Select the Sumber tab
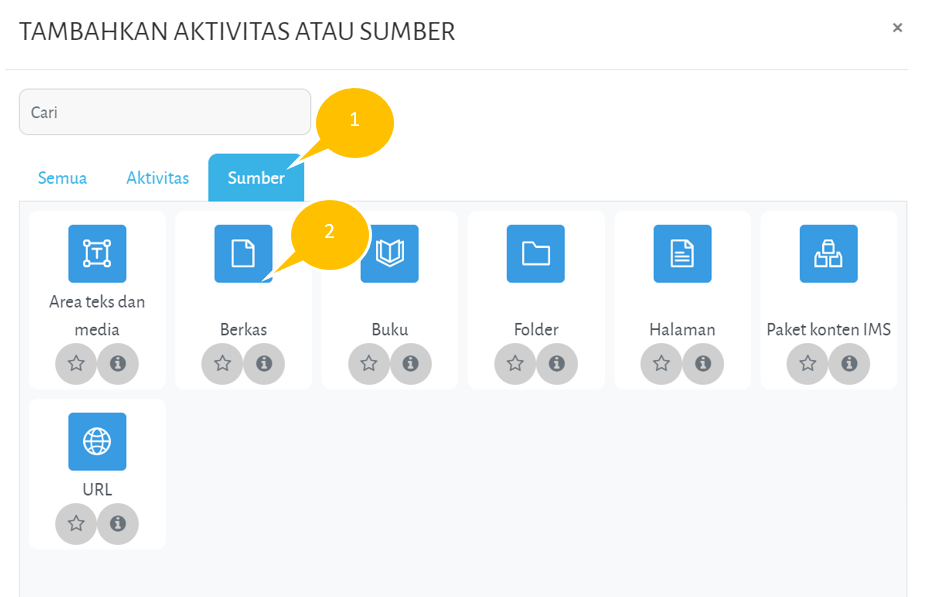The width and height of the screenshot is (943, 597). (x=256, y=178)
